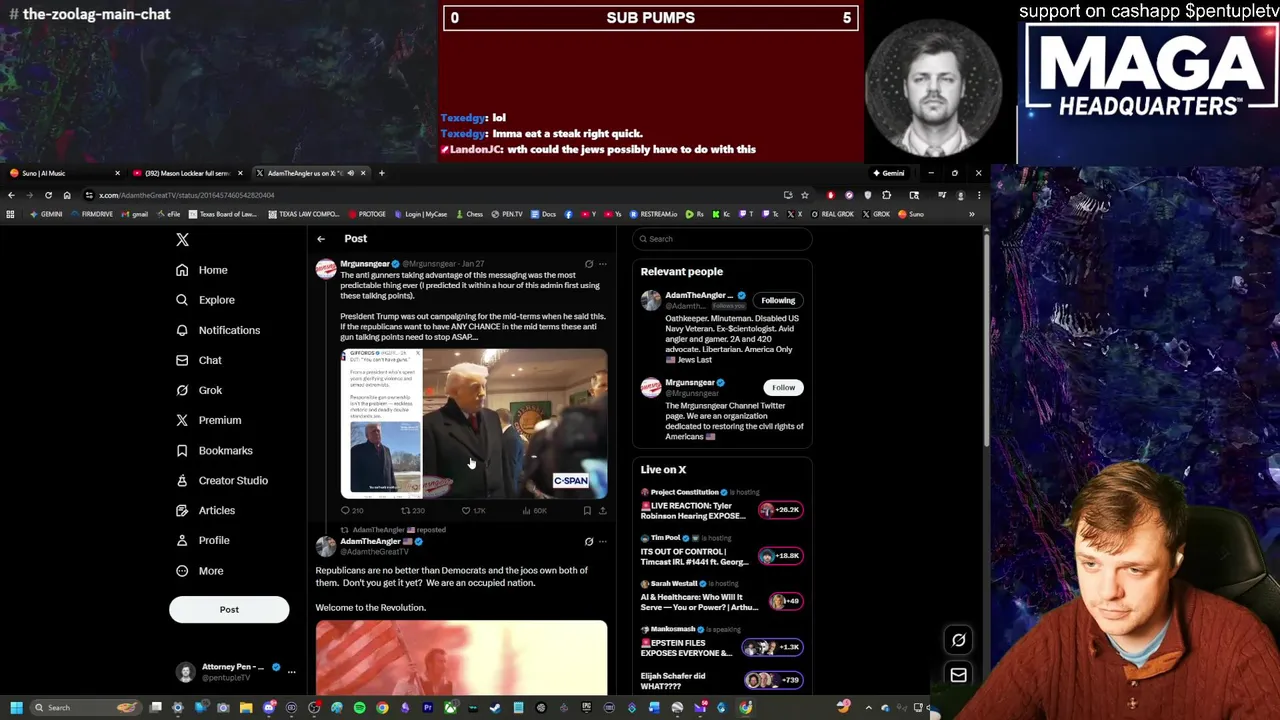
Task: Open Attorney Pen account switcher menu
Action: [236, 672]
